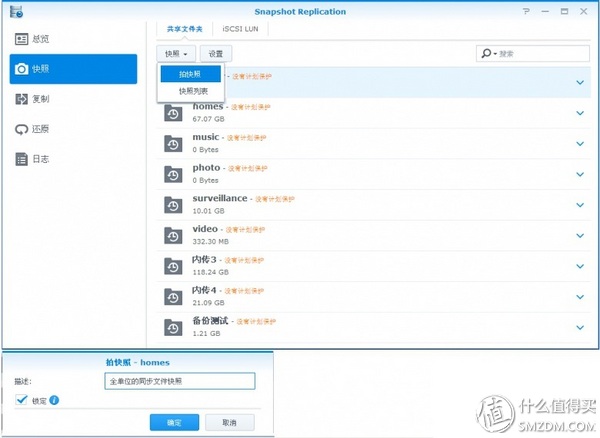This screenshot has width=600, height=438.
Task: Select the surveillance folder name
Action: click(x=220, y=198)
